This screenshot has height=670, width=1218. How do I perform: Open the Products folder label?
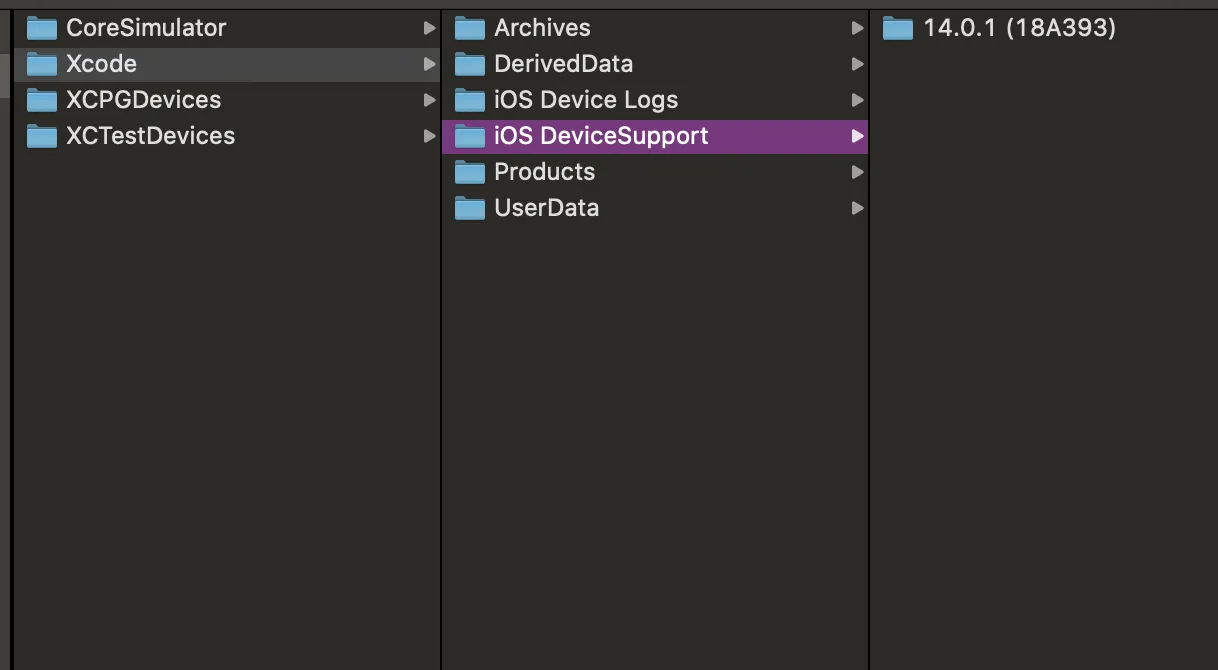(x=544, y=172)
